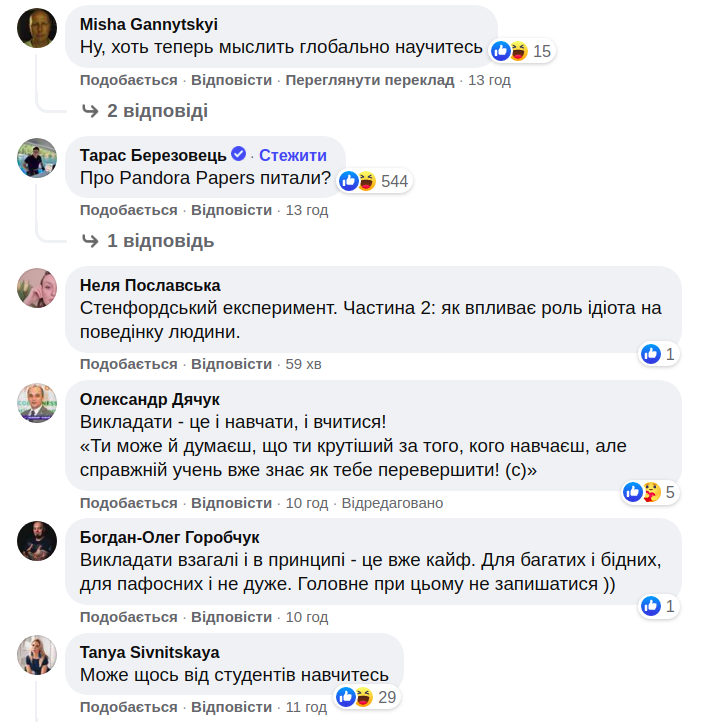Toggle Подобається on Олександр Дячук's comment
This screenshot has width=716, height=722.
click(x=128, y=503)
